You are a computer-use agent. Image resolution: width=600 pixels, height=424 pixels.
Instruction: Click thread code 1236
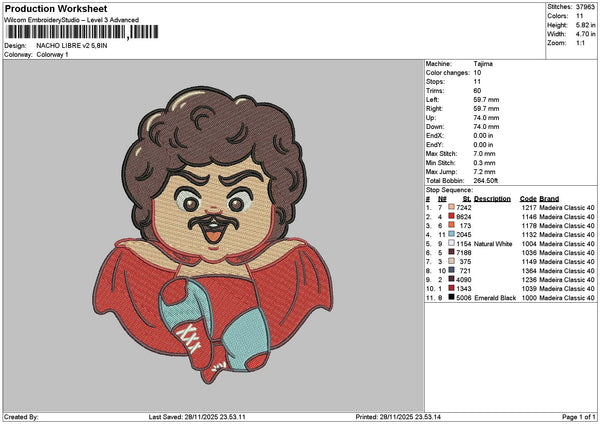tap(529, 280)
